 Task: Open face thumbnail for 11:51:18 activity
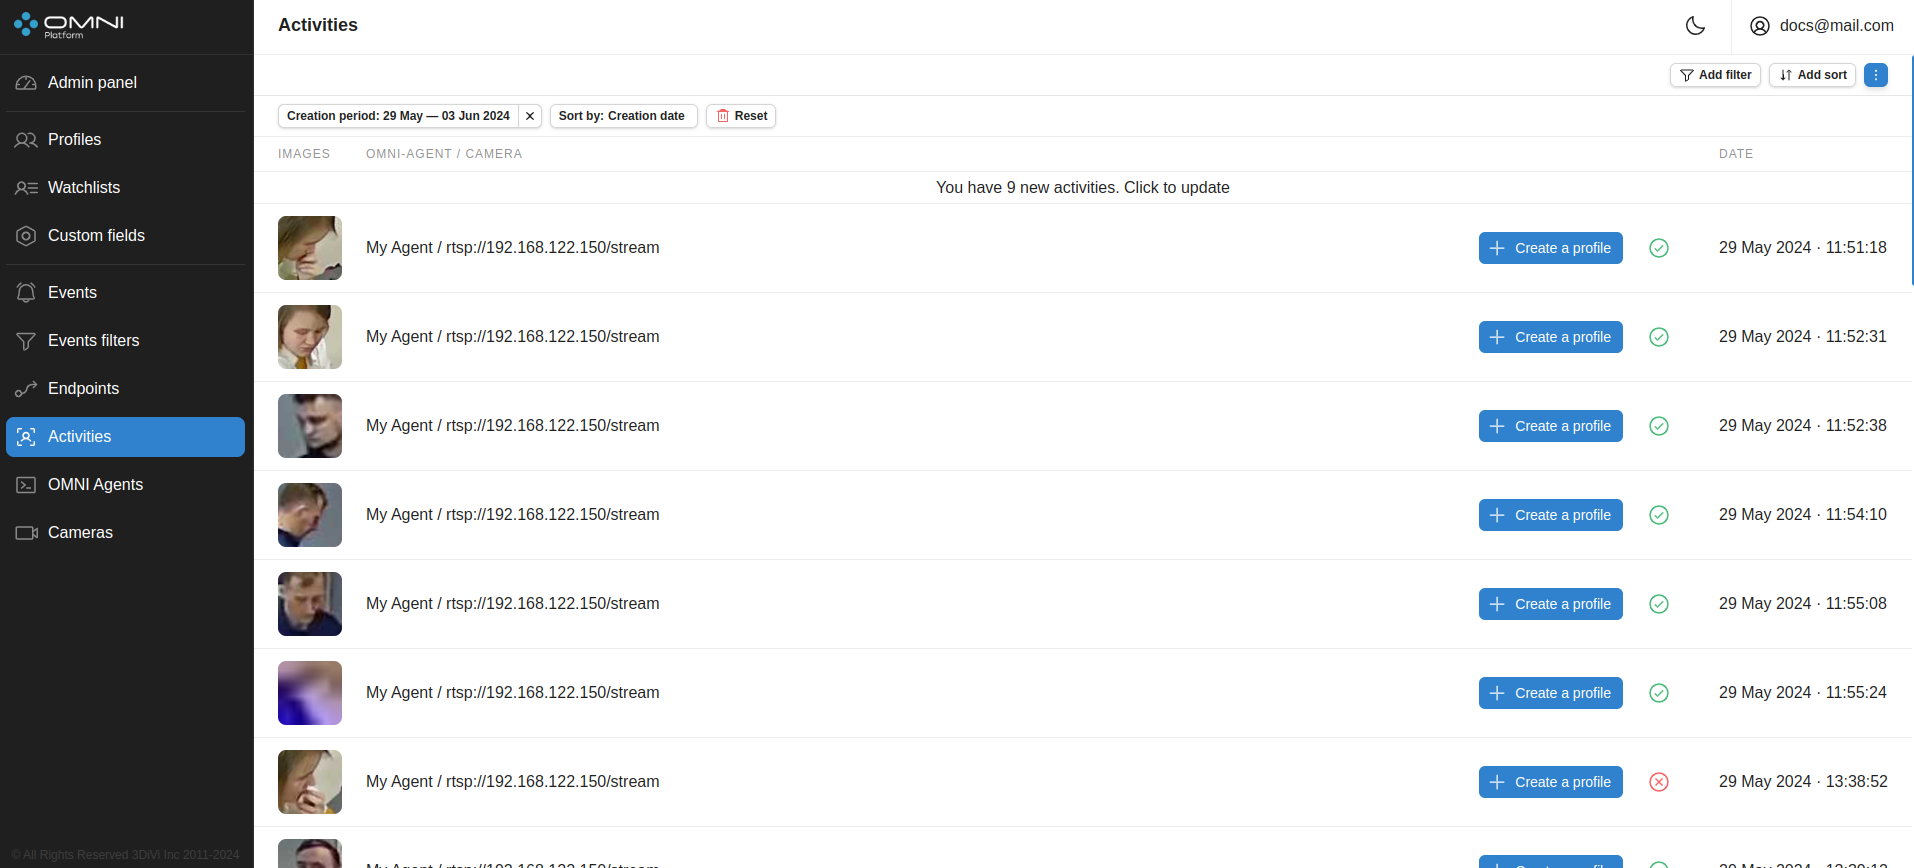[310, 248]
